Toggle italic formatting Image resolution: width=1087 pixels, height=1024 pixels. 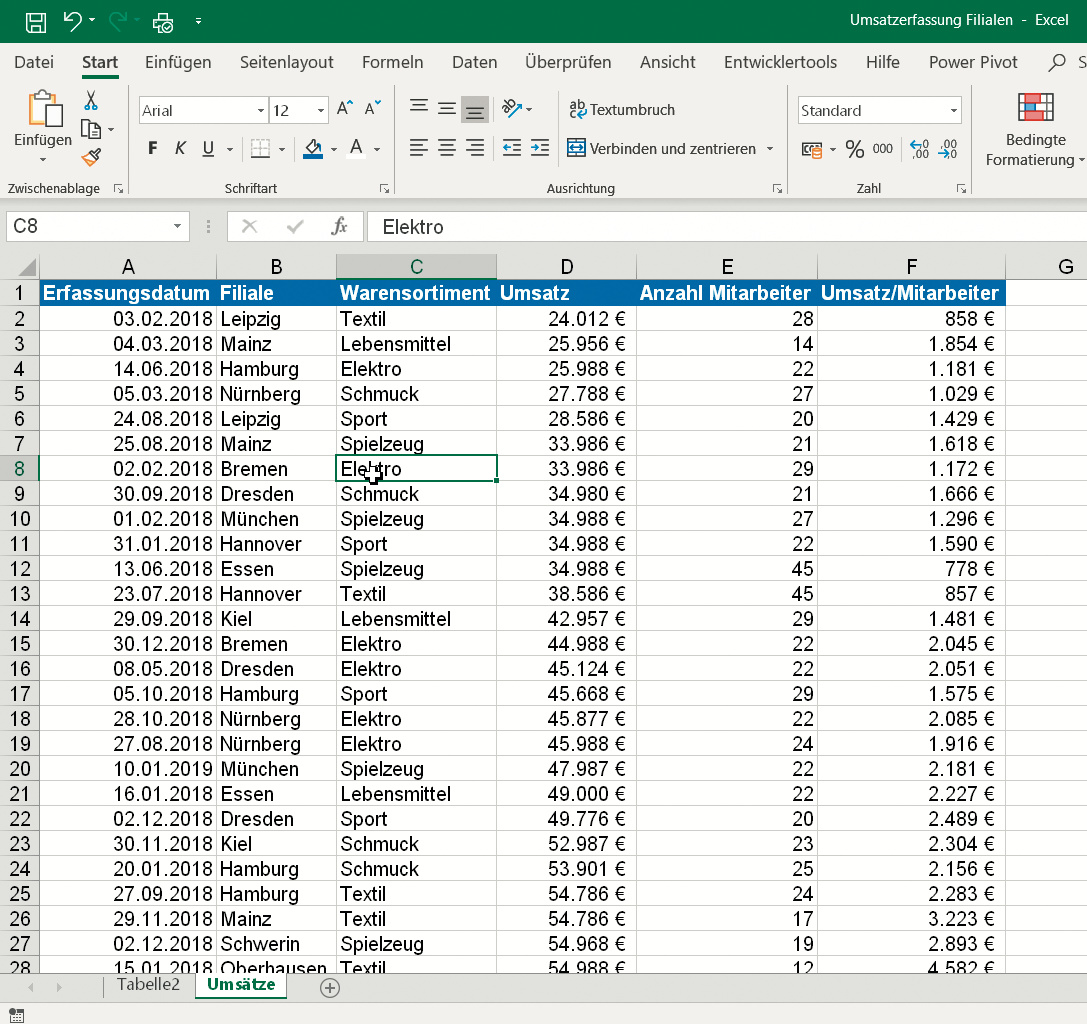point(181,148)
